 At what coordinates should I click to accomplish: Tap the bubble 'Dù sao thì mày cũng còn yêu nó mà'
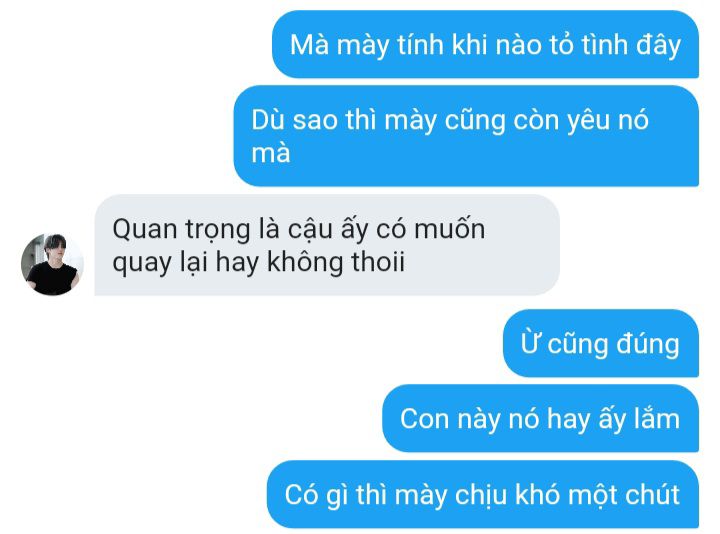(466, 136)
